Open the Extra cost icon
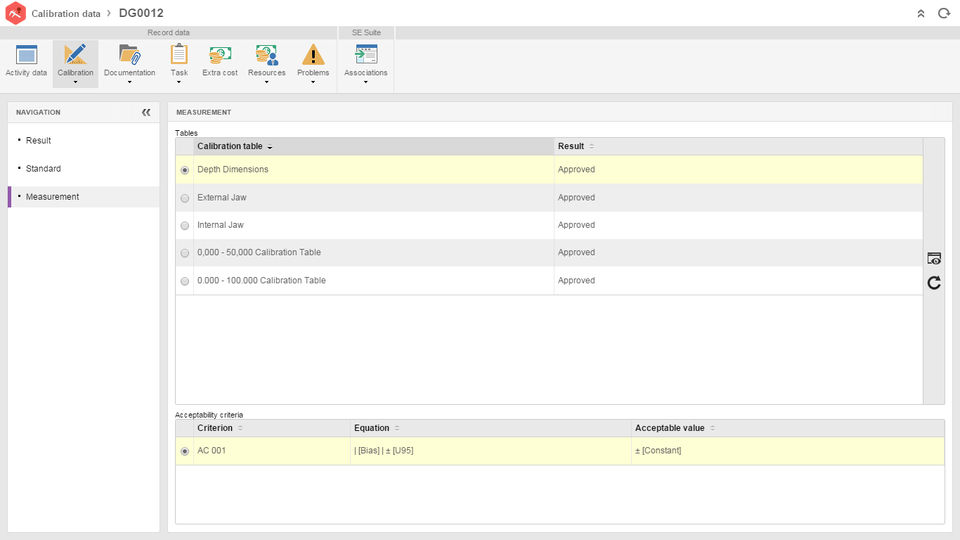The width and height of the screenshot is (960, 540). tap(220, 55)
